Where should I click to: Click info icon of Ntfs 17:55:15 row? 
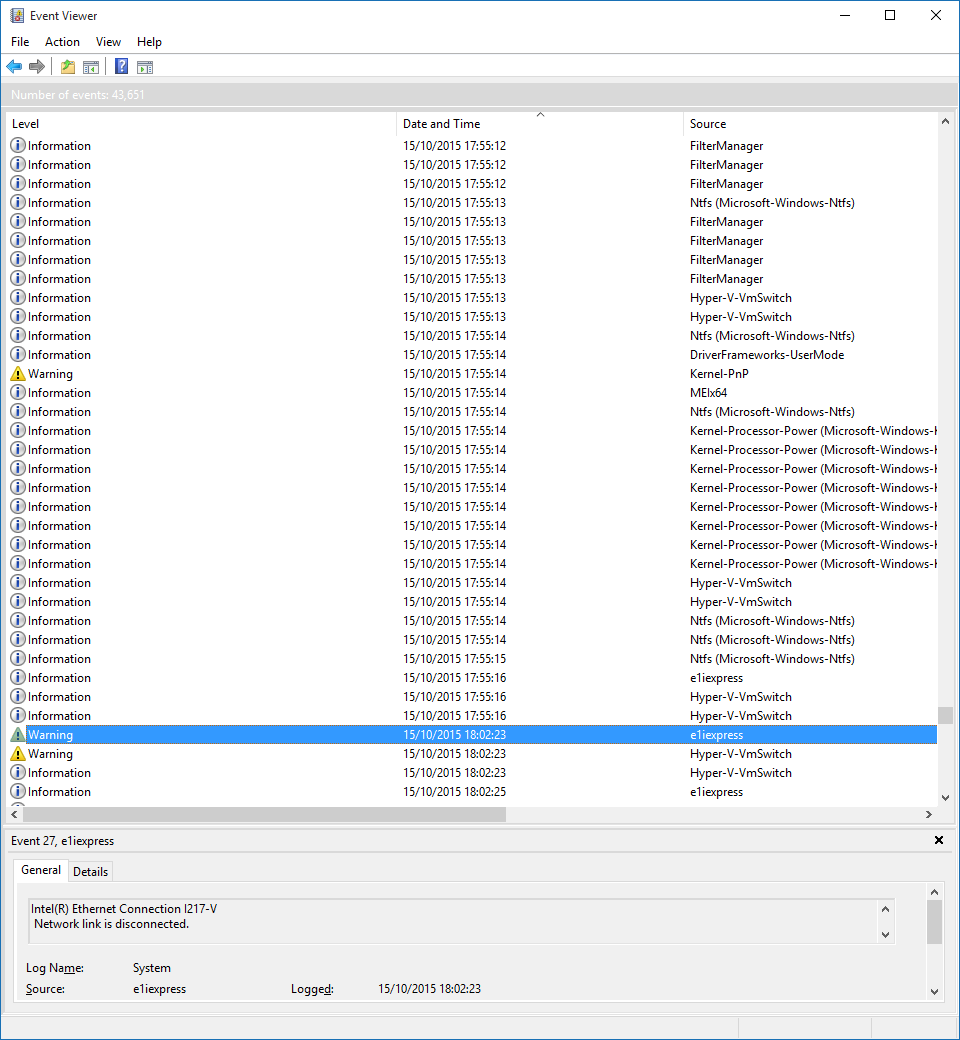18,658
